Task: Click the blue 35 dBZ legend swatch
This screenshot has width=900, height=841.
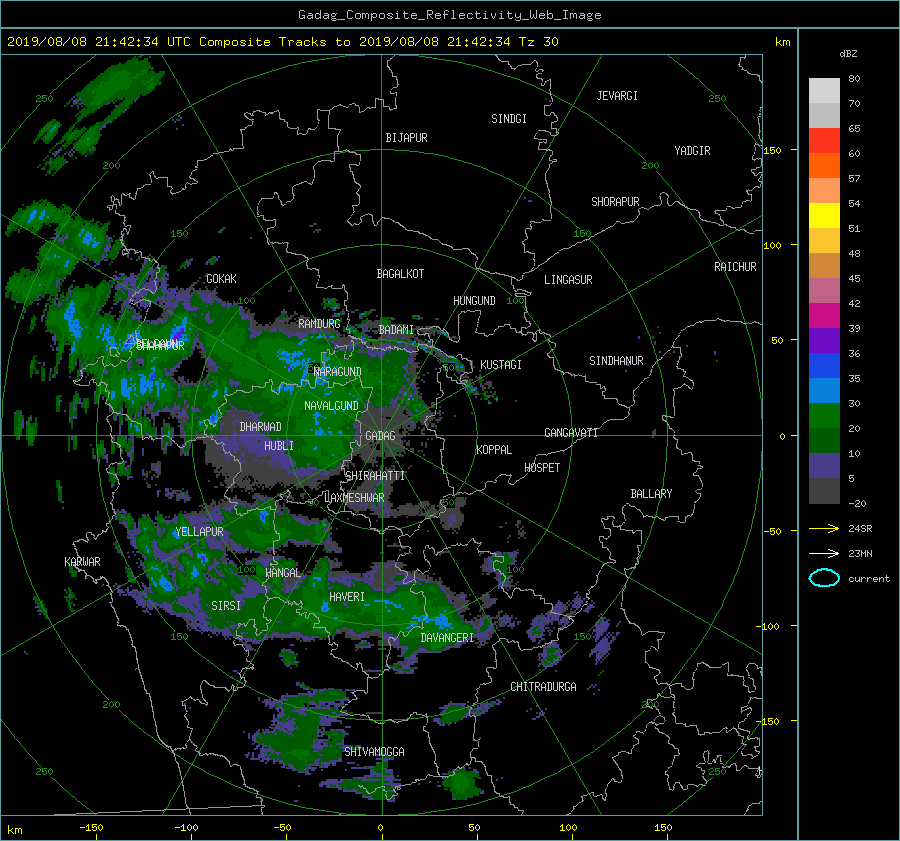Action: [824, 366]
